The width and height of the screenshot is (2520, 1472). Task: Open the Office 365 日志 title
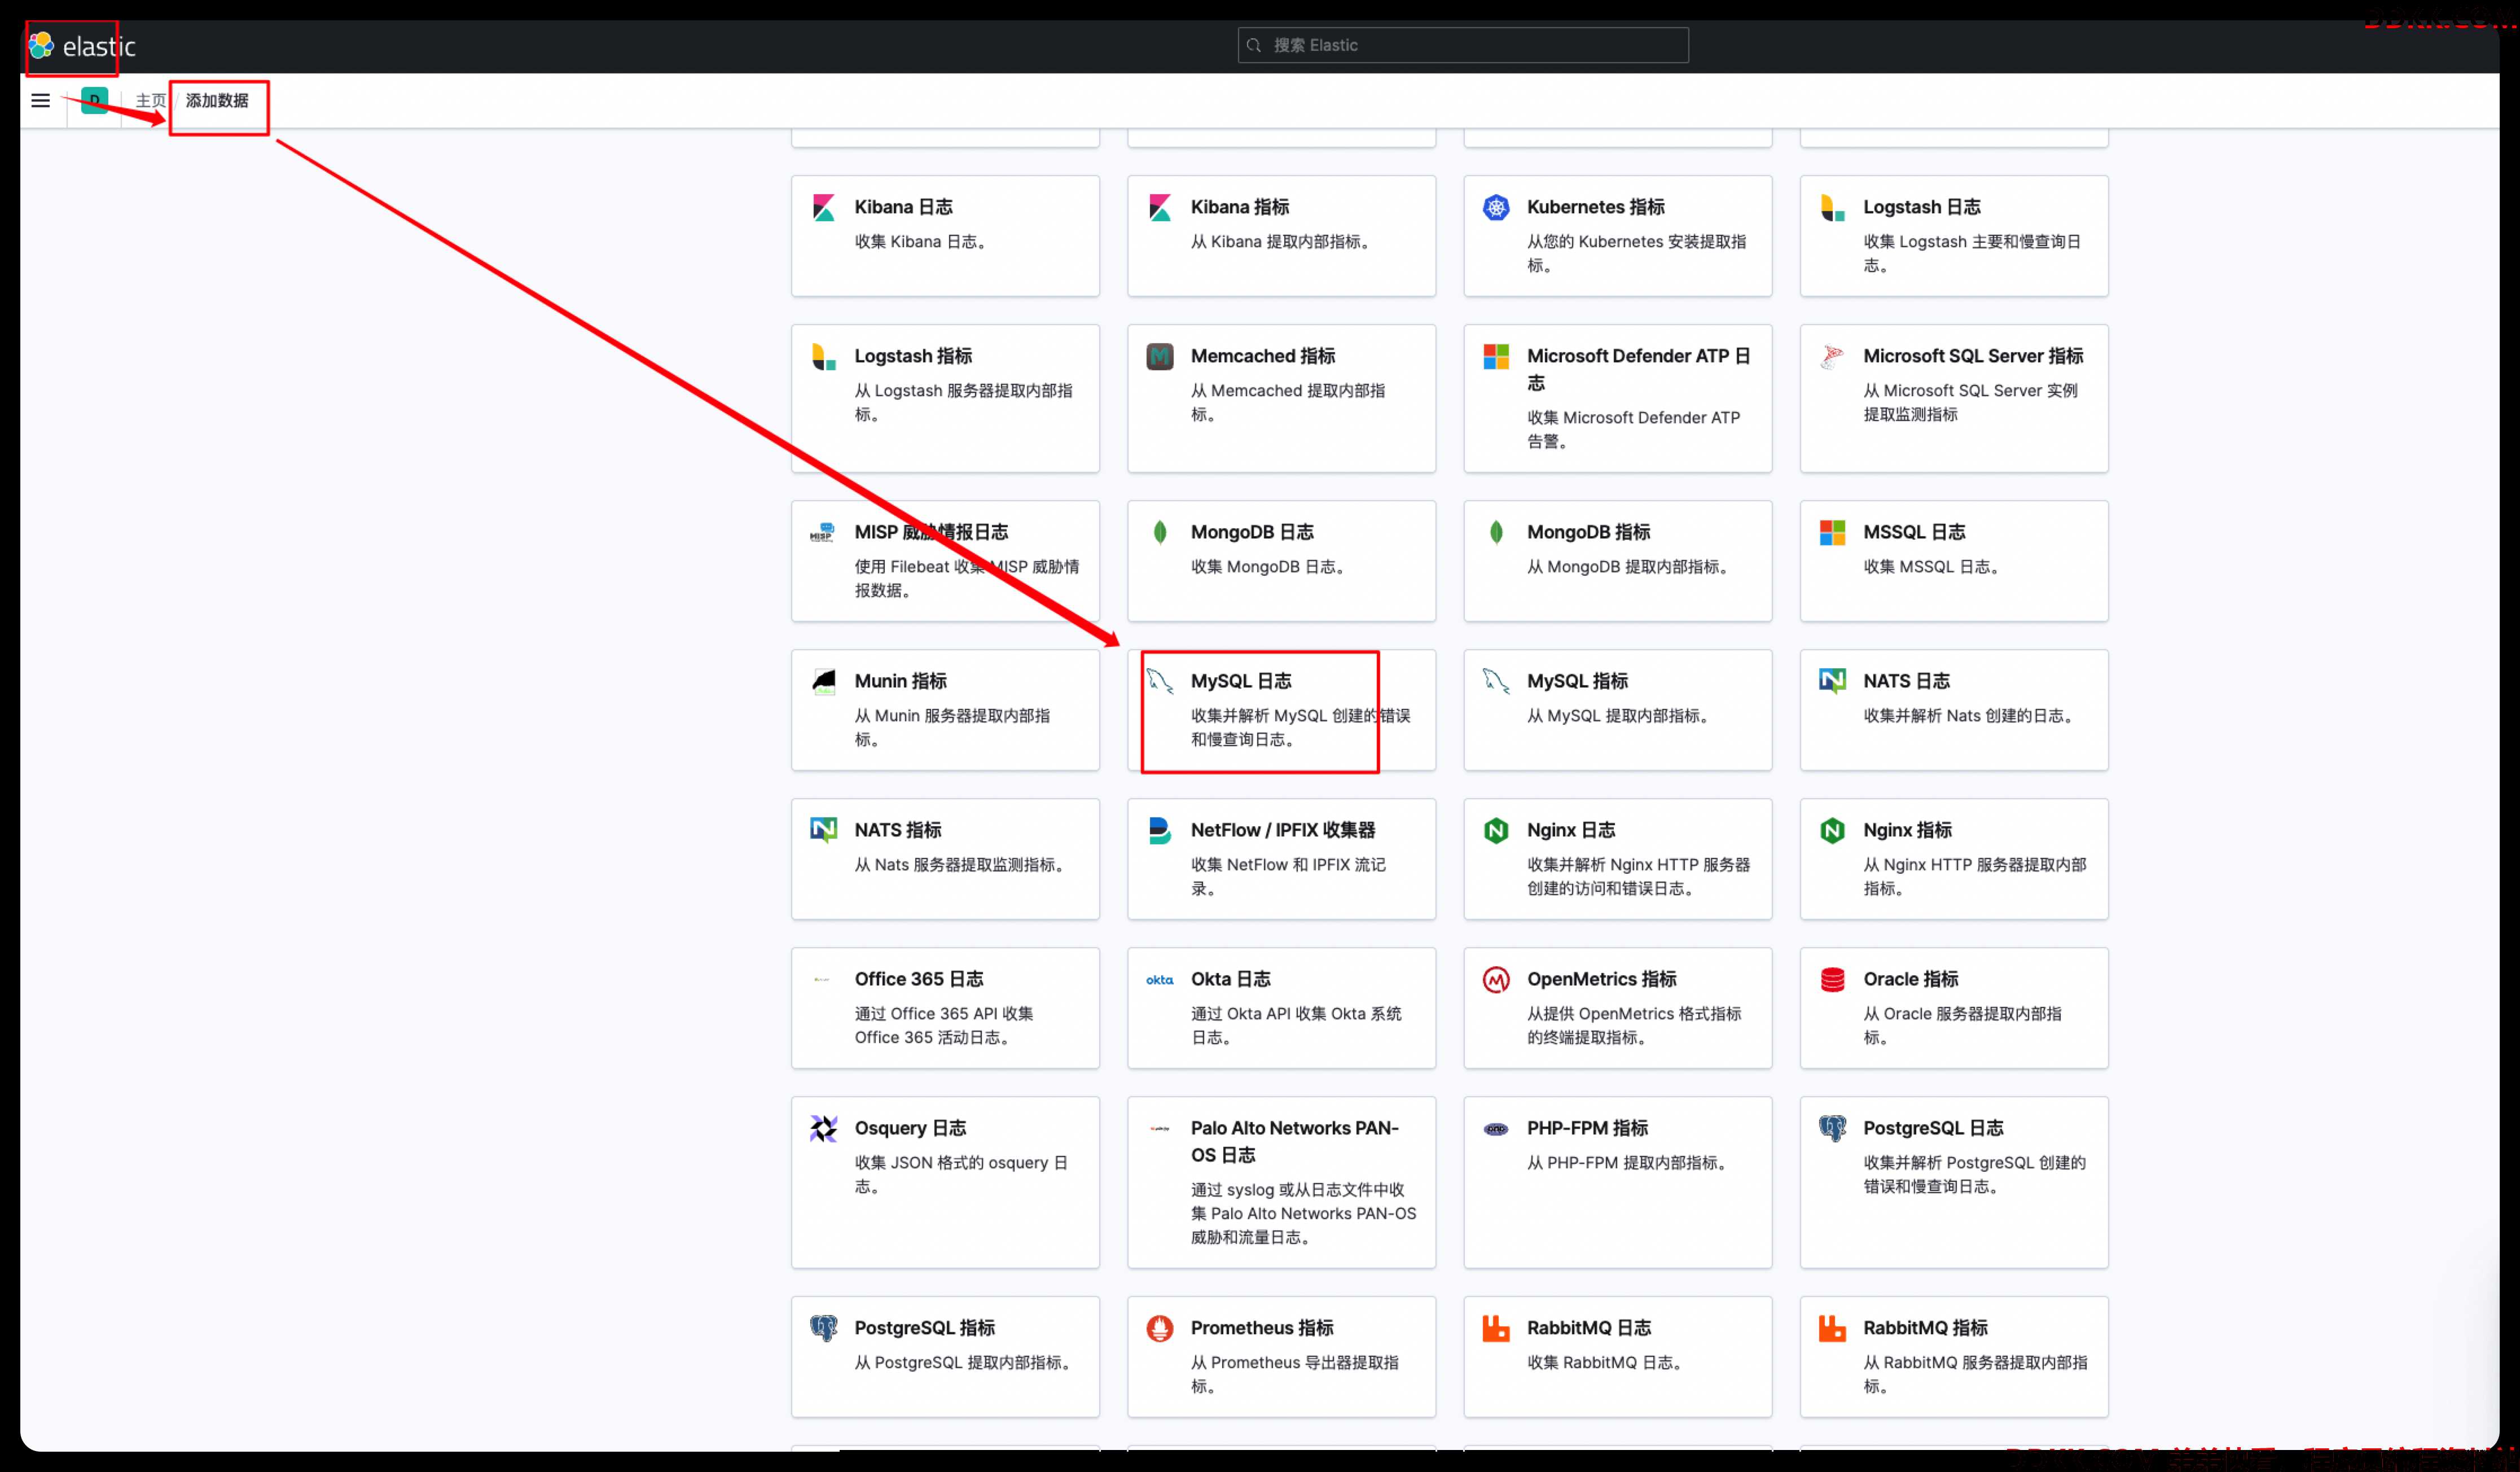click(x=919, y=979)
